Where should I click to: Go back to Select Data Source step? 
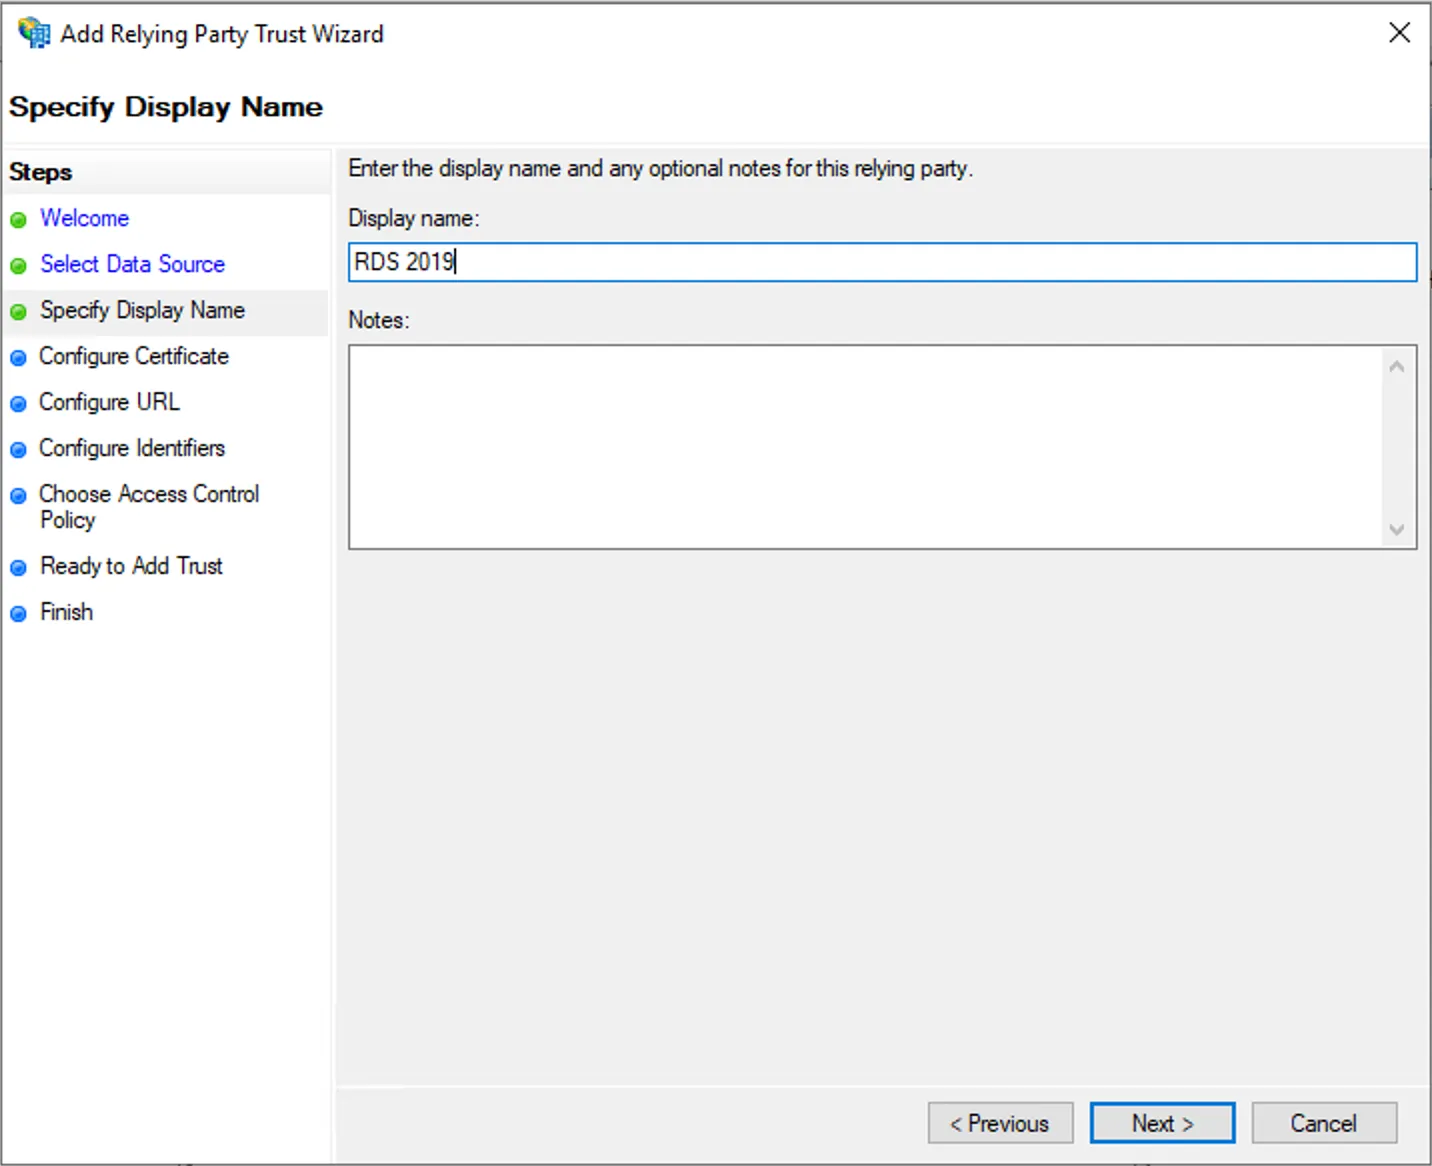[x=132, y=264]
